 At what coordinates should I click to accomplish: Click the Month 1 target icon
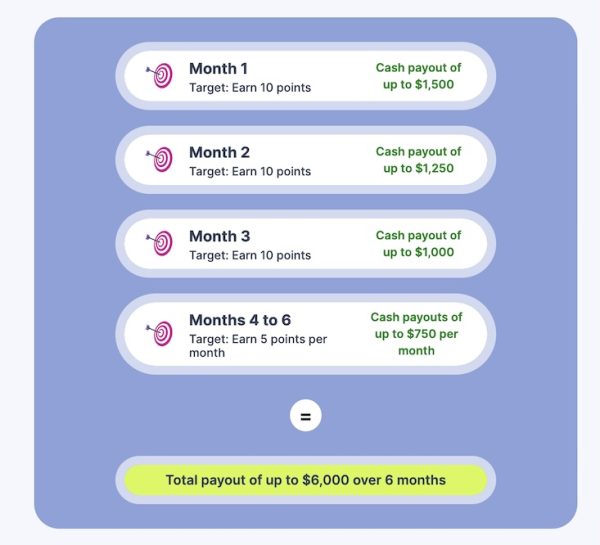pyautogui.click(x=161, y=76)
